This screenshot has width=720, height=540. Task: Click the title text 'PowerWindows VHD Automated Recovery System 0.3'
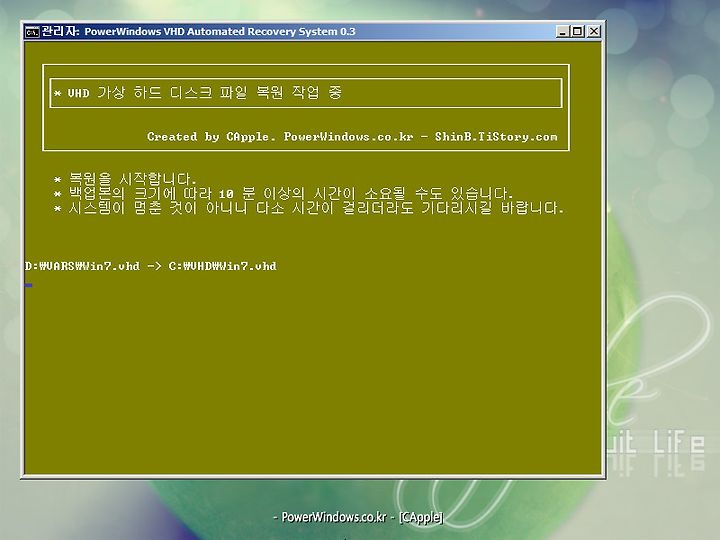pyautogui.click(x=220, y=32)
